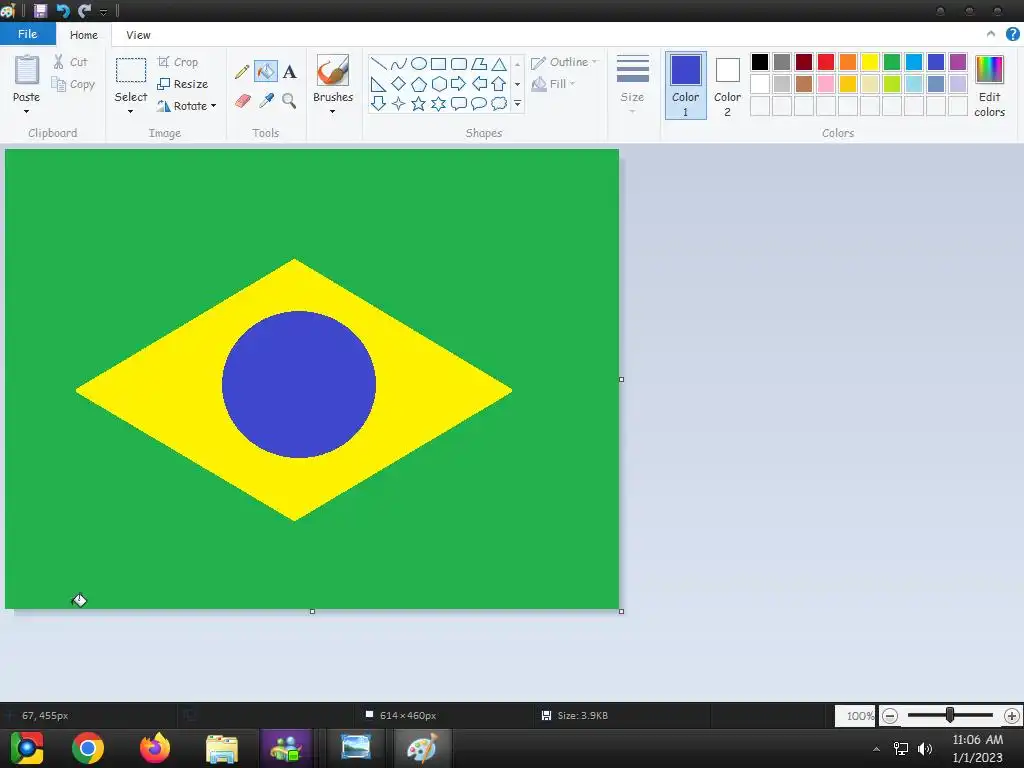Expand the Paste dropdown arrow
This screenshot has height=768, width=1024.
[26, 112]
